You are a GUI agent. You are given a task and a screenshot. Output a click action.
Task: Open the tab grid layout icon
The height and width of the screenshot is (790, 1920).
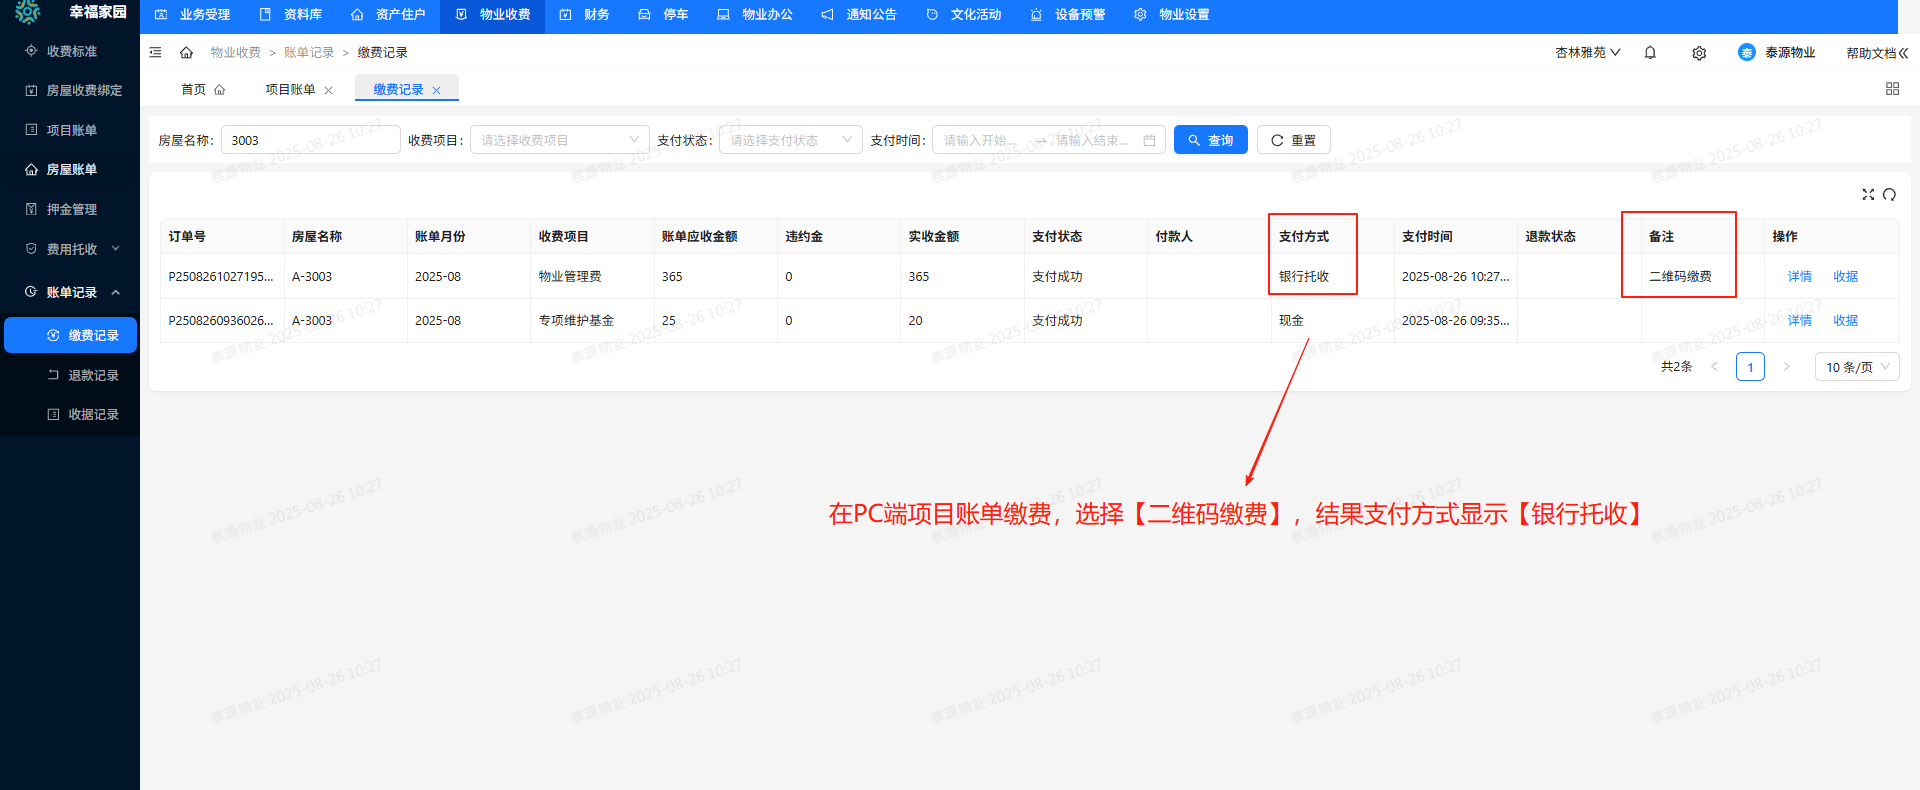click(1892, 89)
